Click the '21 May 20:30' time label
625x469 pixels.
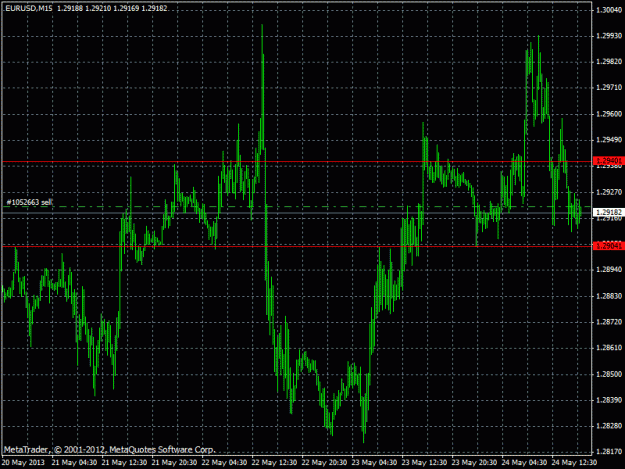[174, 463]
